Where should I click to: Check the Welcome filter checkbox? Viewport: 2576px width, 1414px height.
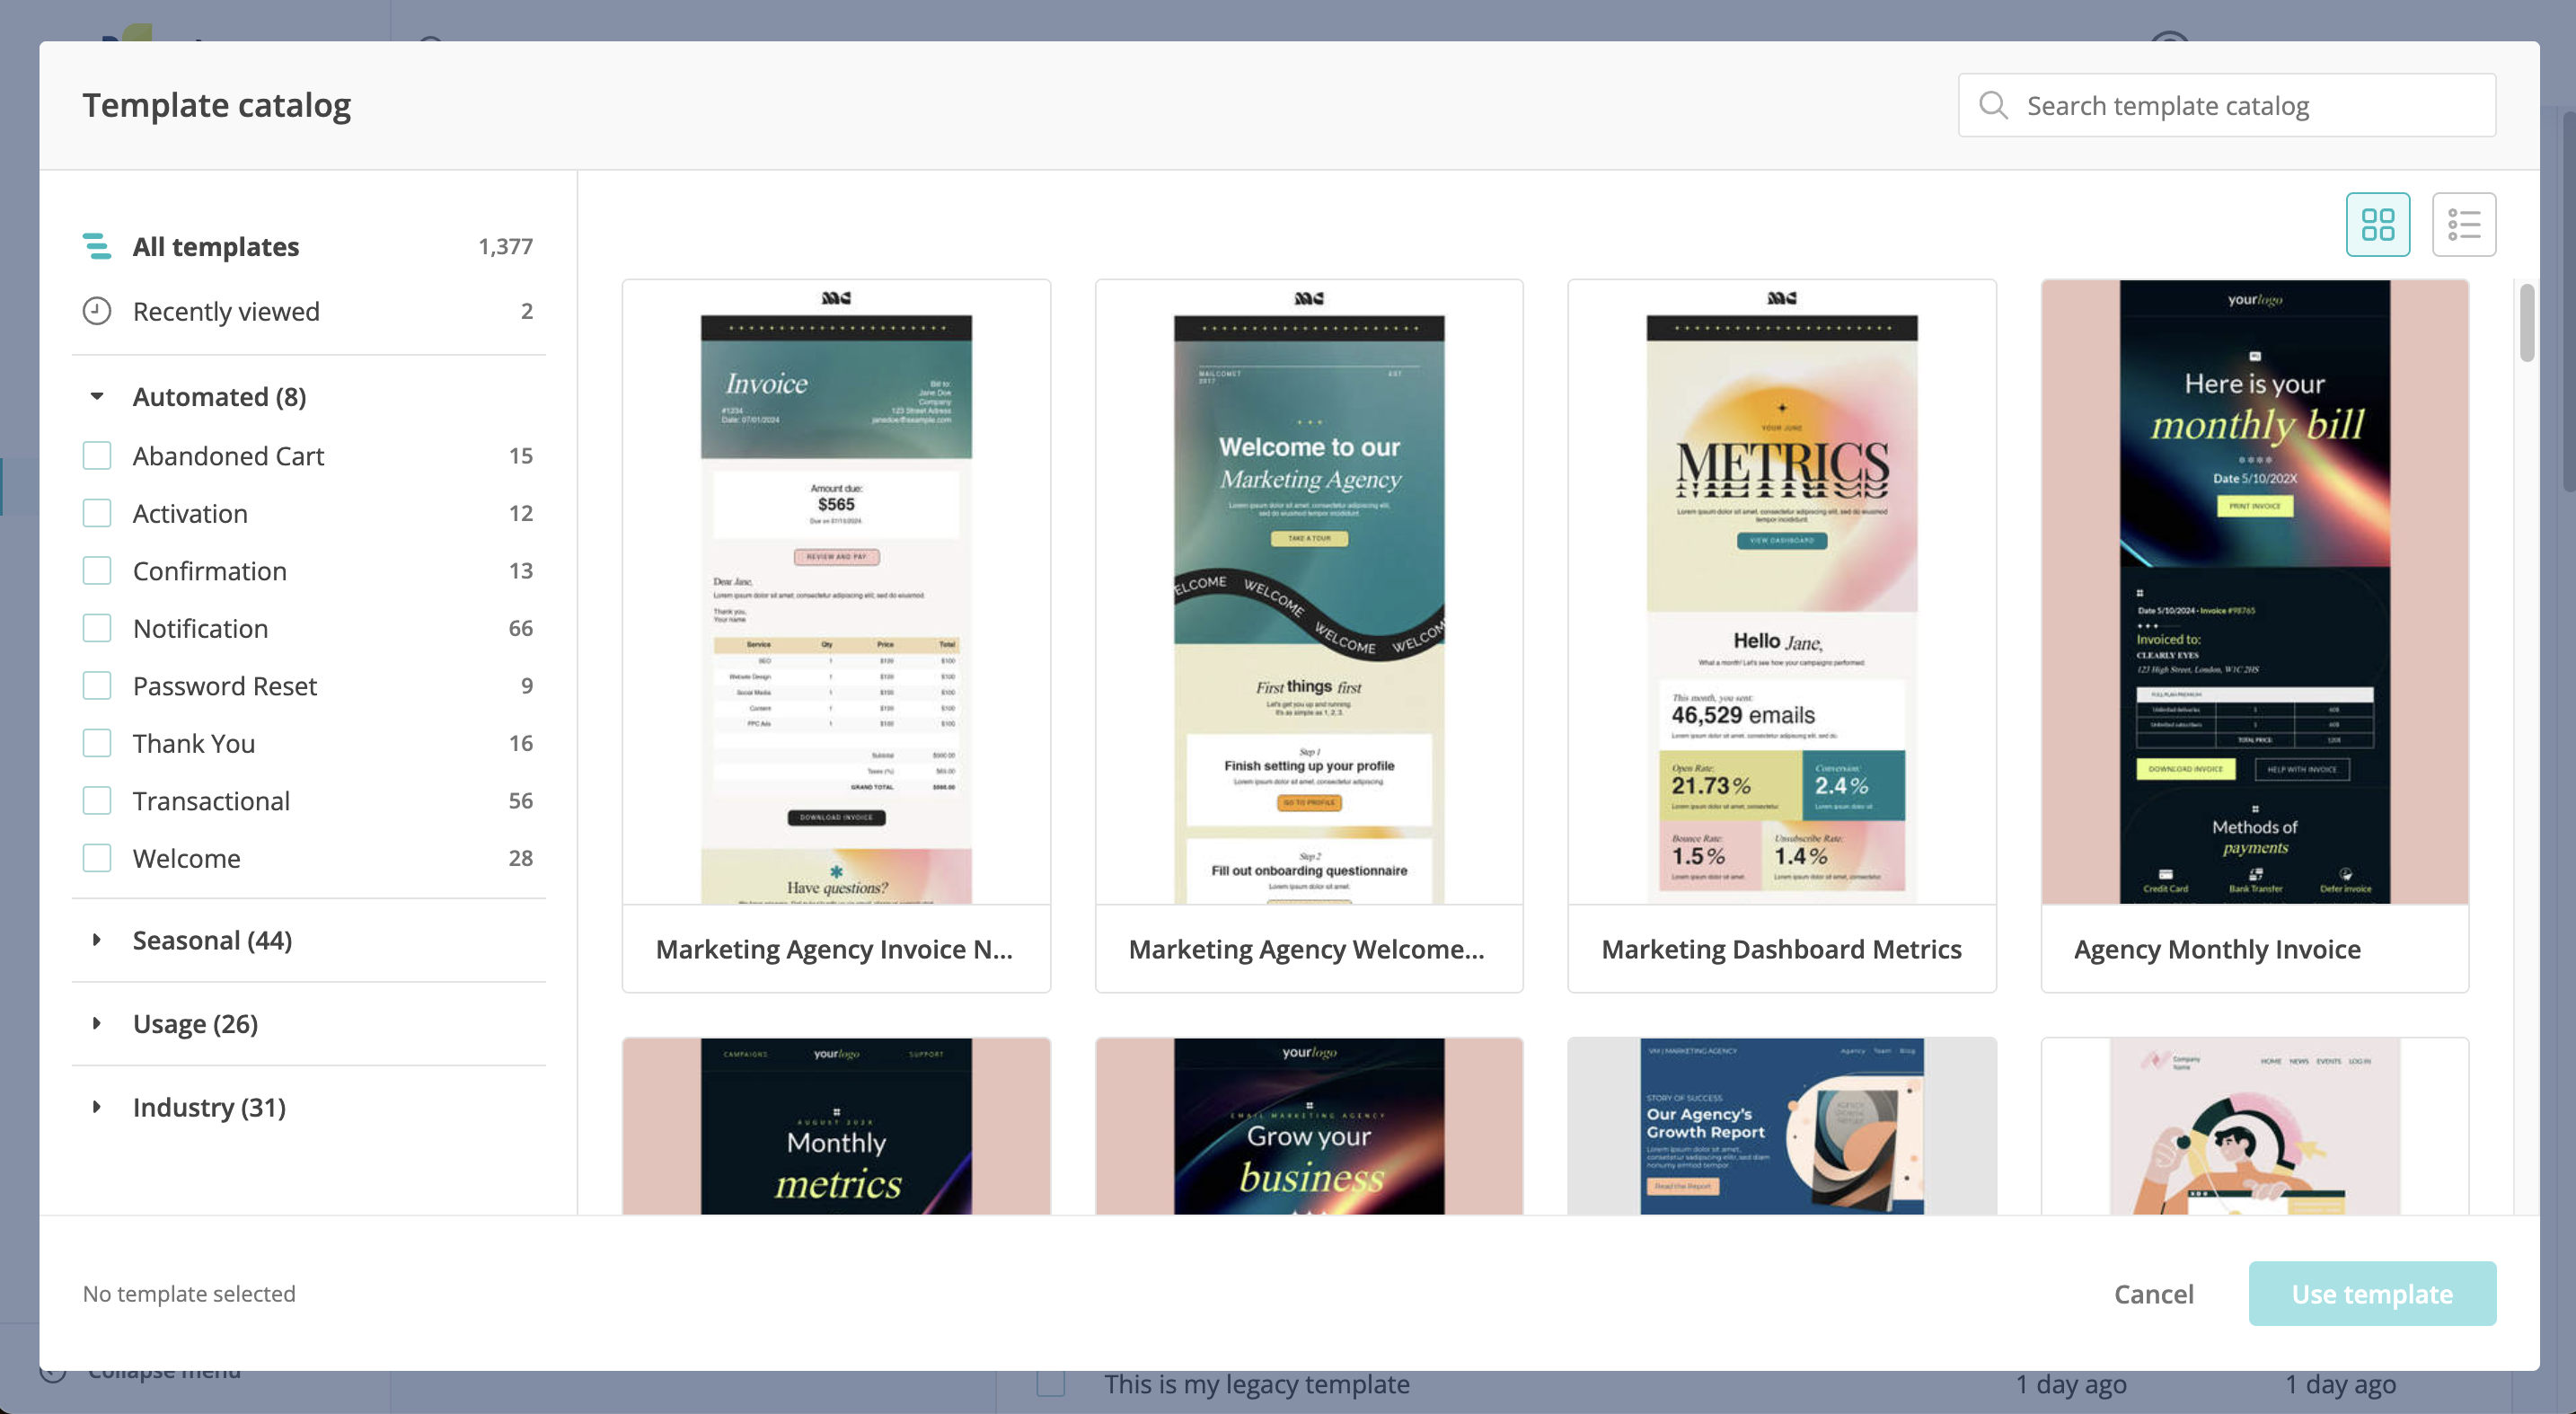pos(97,858)
